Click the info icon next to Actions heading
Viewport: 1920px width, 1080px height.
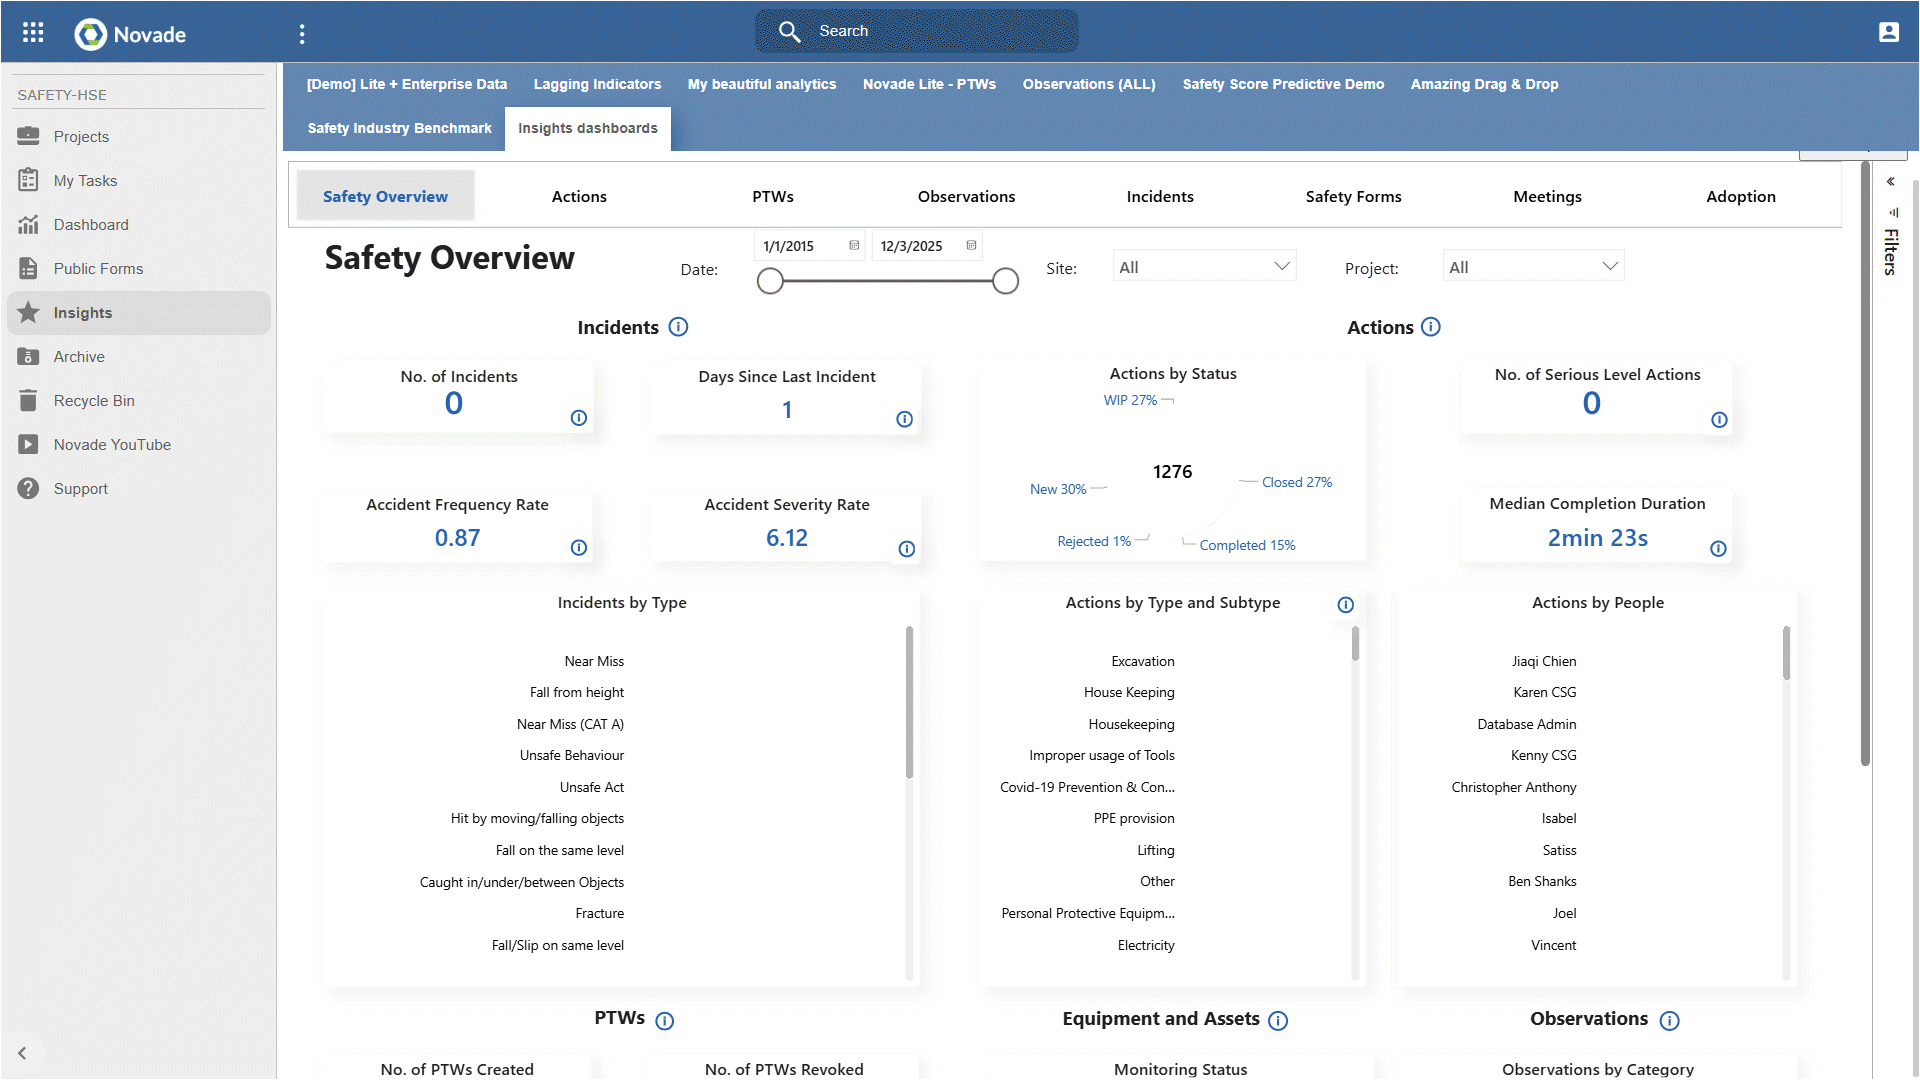pos(1431,326)
